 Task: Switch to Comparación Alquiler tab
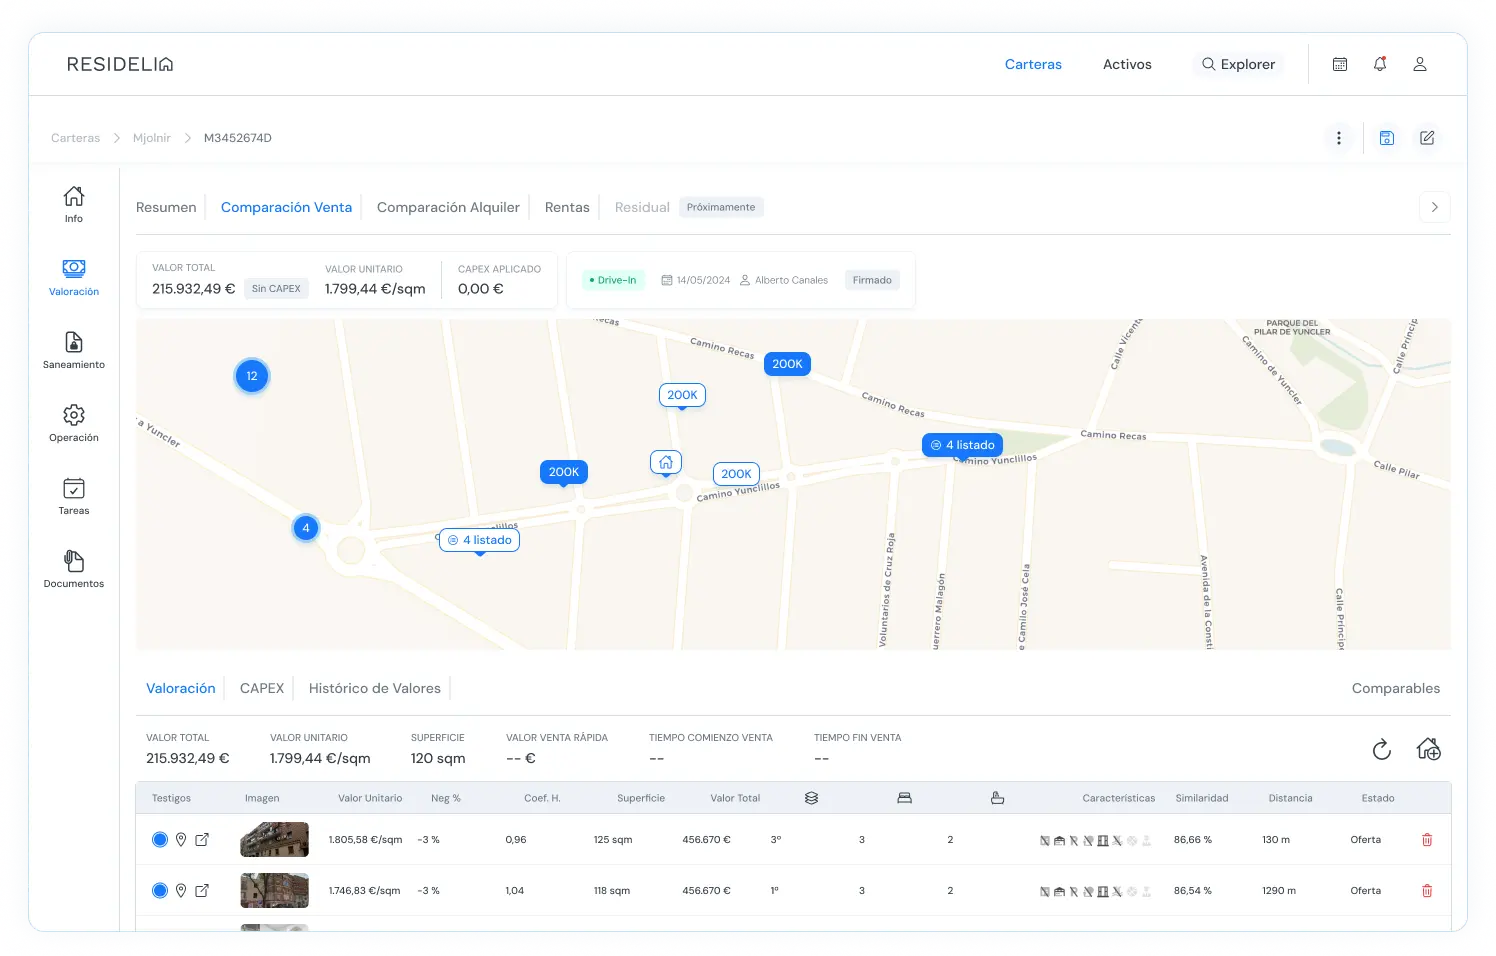tap(448, 207)
